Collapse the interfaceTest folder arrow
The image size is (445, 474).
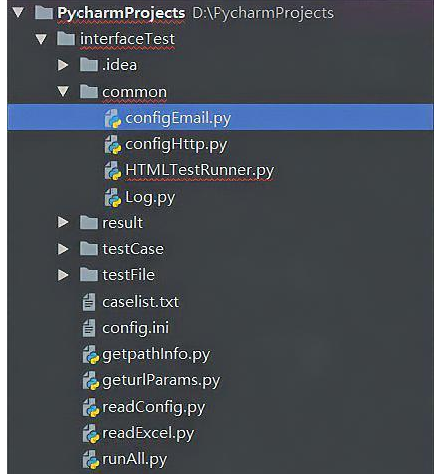41,39
